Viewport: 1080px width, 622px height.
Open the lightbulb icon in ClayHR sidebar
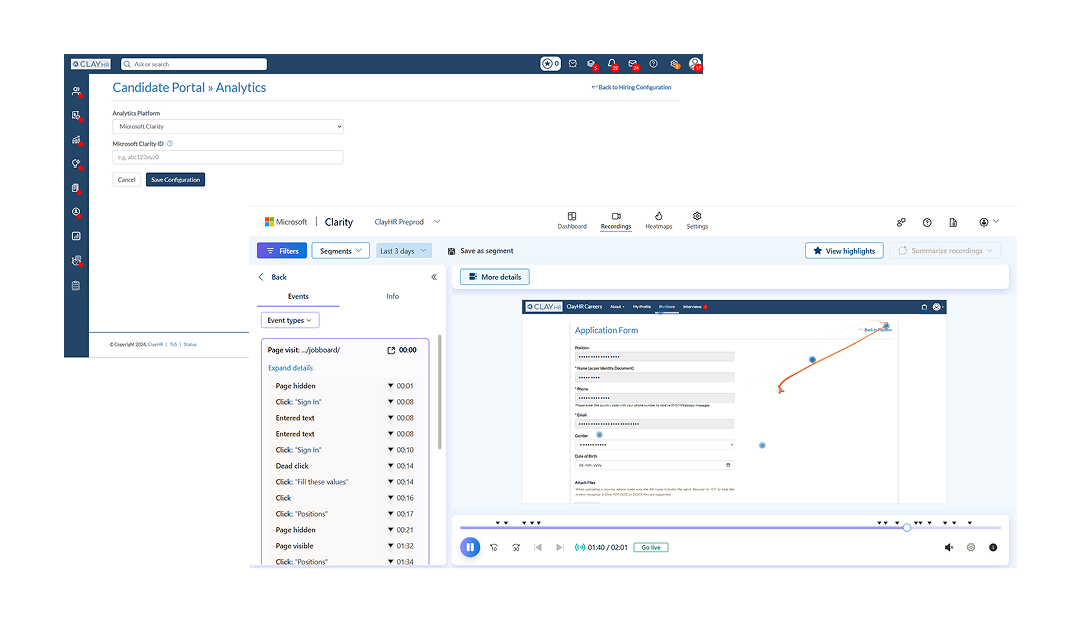pyautogui.click(x=76, y=164)
